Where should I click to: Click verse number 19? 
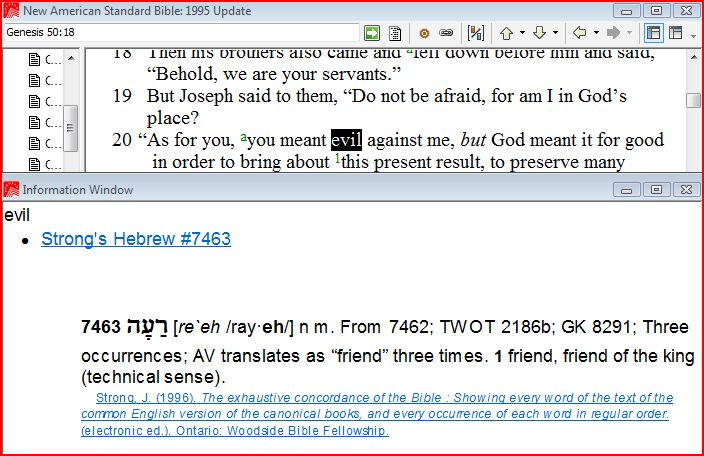tap(122, 96)
